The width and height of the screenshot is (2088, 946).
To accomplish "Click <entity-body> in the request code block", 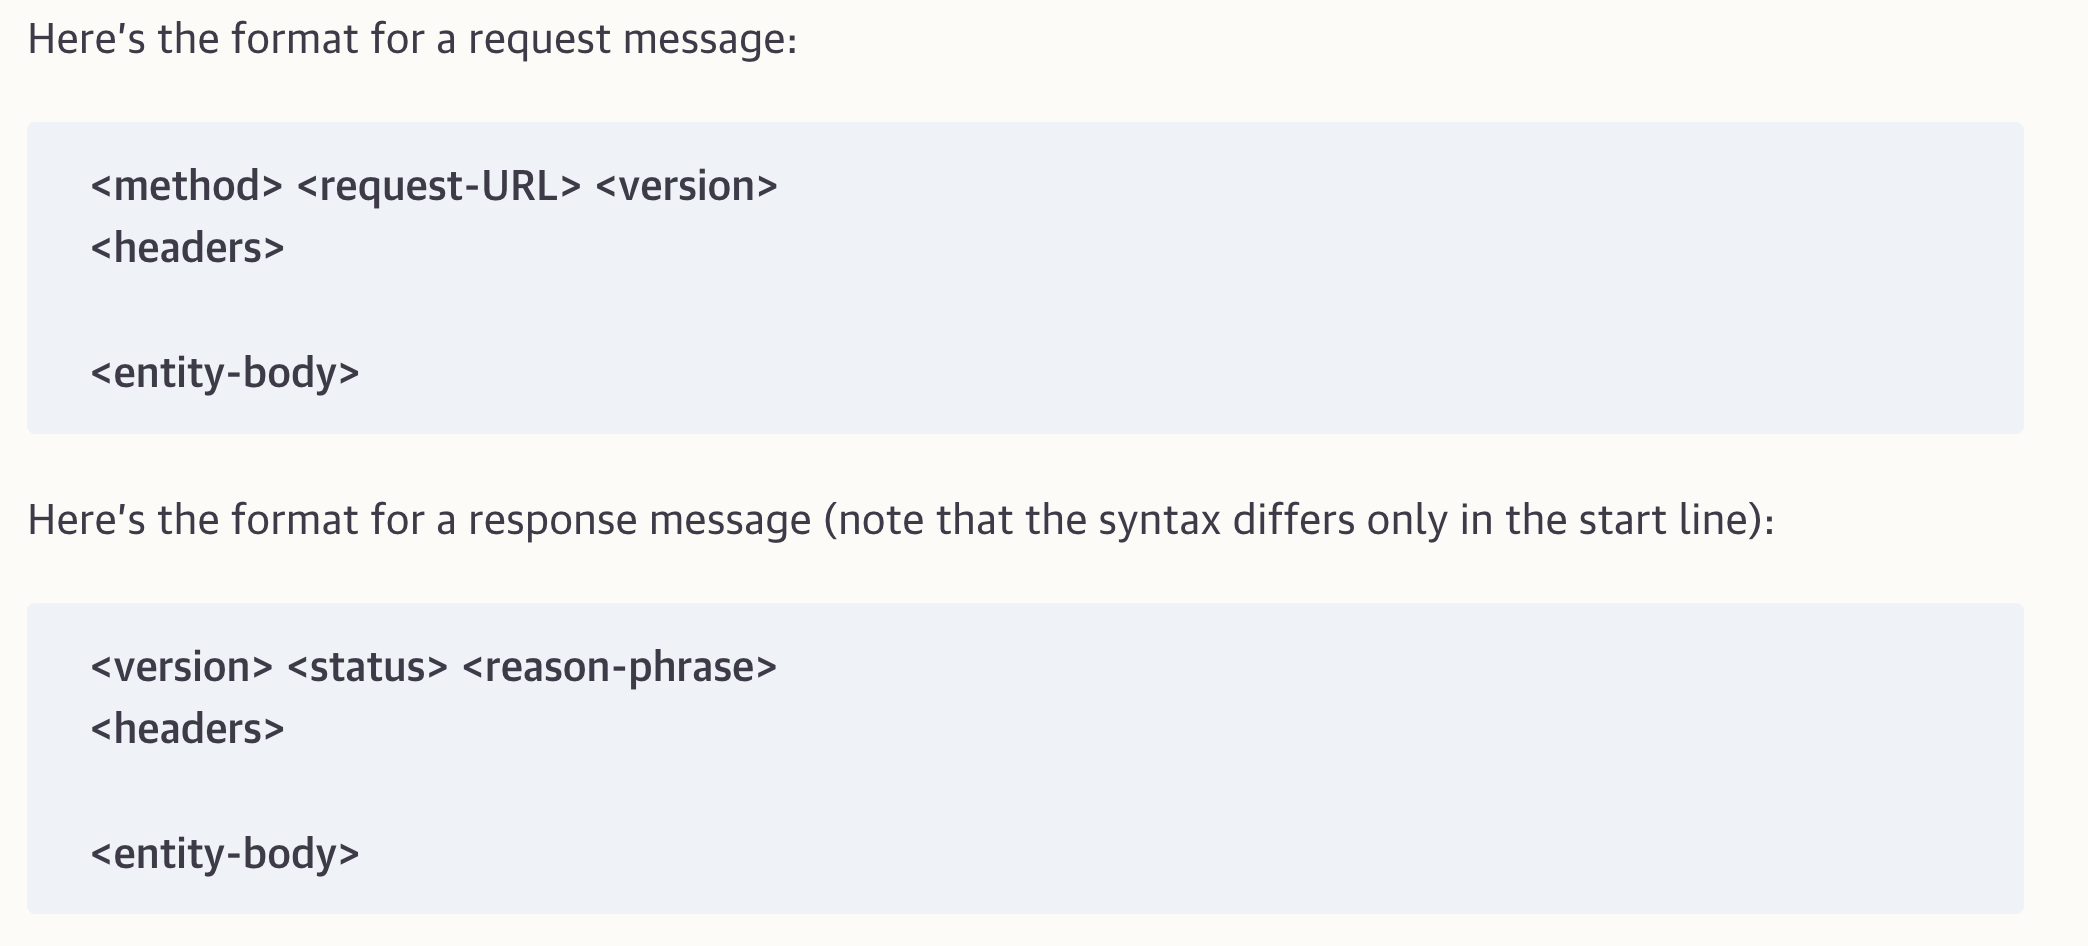I will (224, 373).
